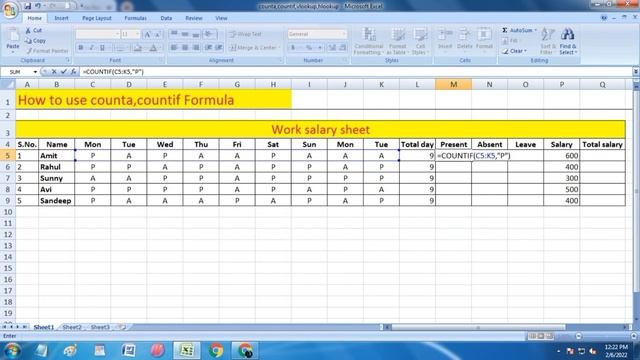Viewport: 640px width, 360px height.
Task: Open the General number format dropdown
Action: point(344,34)
